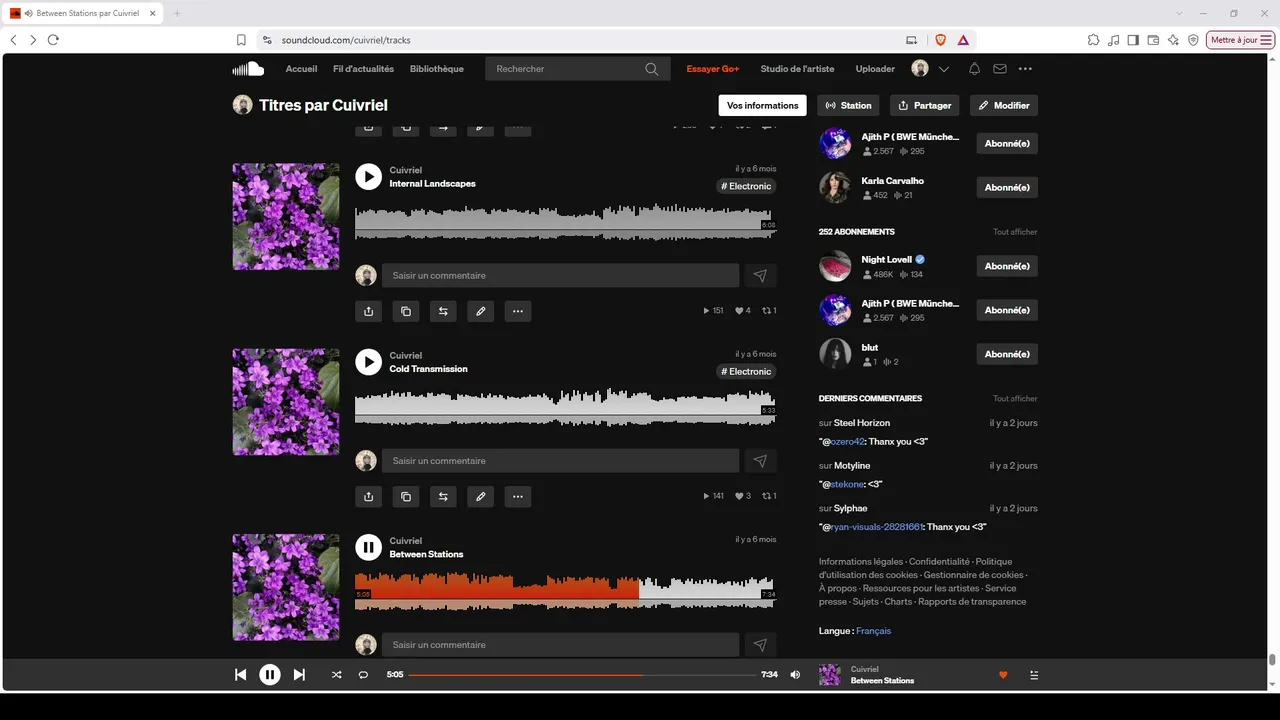Screen dimensions: 1280x720
Task: Copy link of Cold Transmission track
Action: 406,496
